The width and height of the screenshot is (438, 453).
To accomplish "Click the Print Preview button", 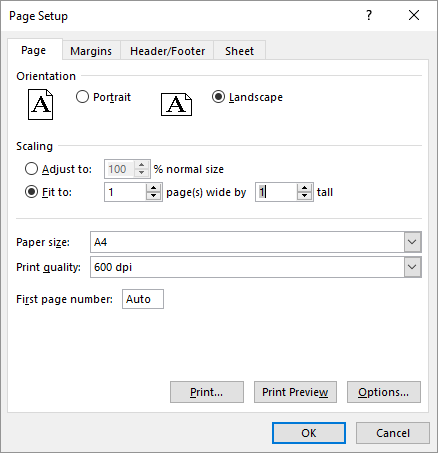I will (x=295, y=392).
